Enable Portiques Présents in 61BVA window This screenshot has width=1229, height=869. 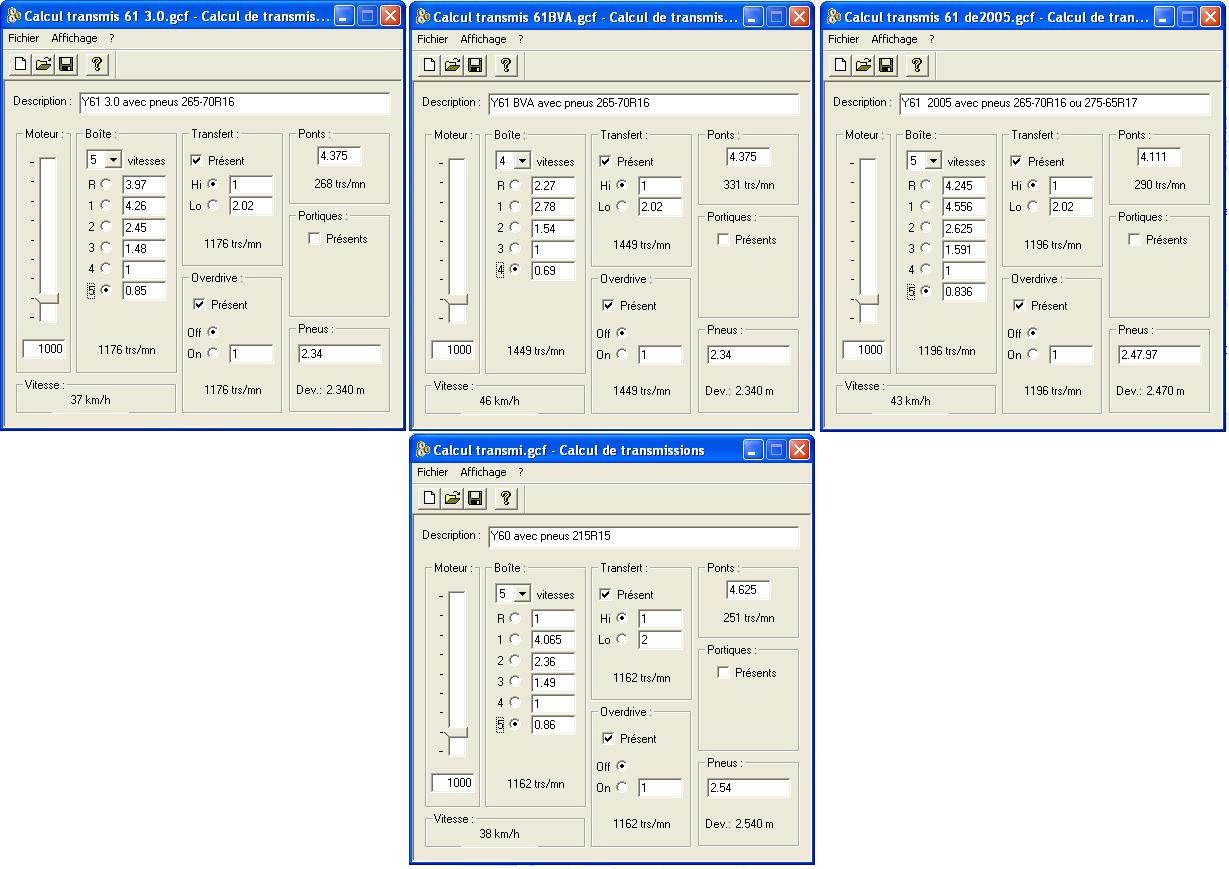723,239
